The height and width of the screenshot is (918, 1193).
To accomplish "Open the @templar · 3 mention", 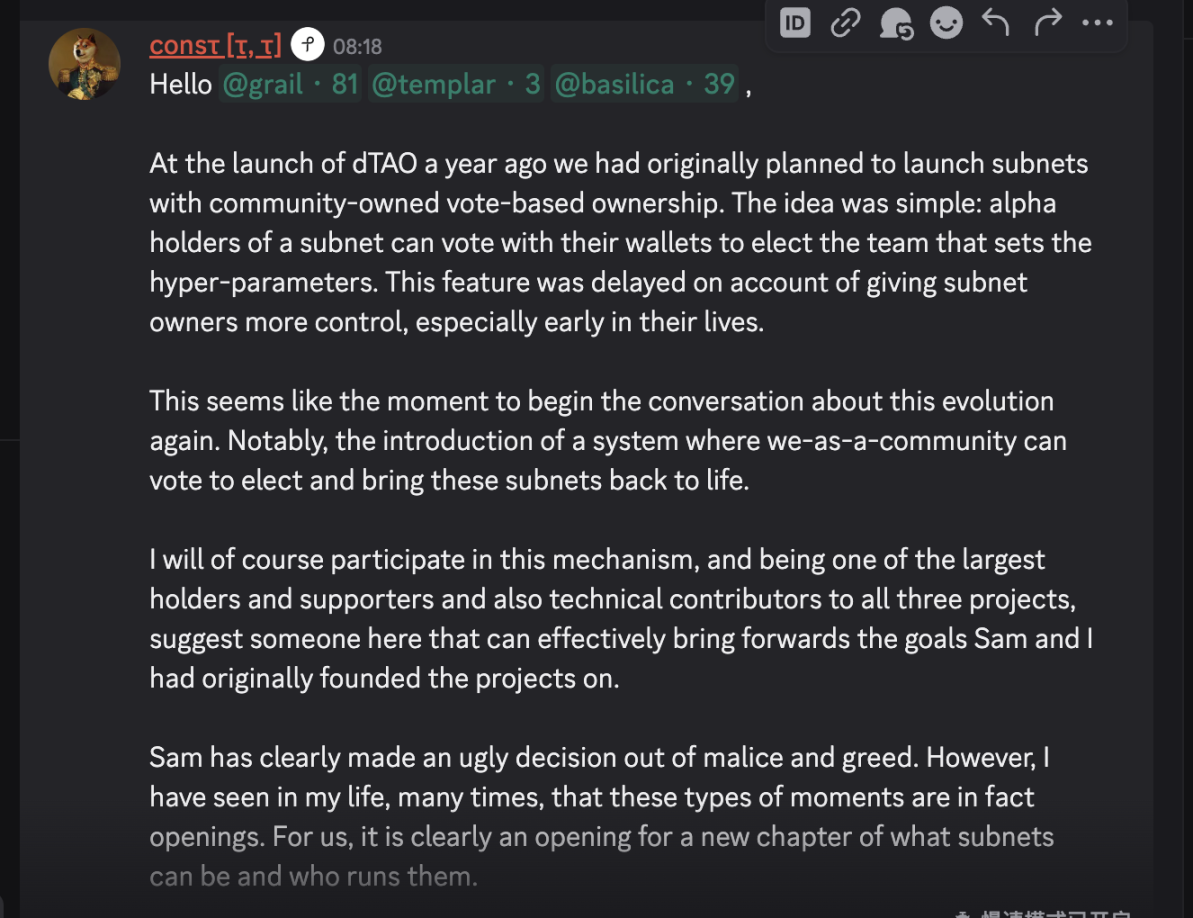I will tap(456, 85).
